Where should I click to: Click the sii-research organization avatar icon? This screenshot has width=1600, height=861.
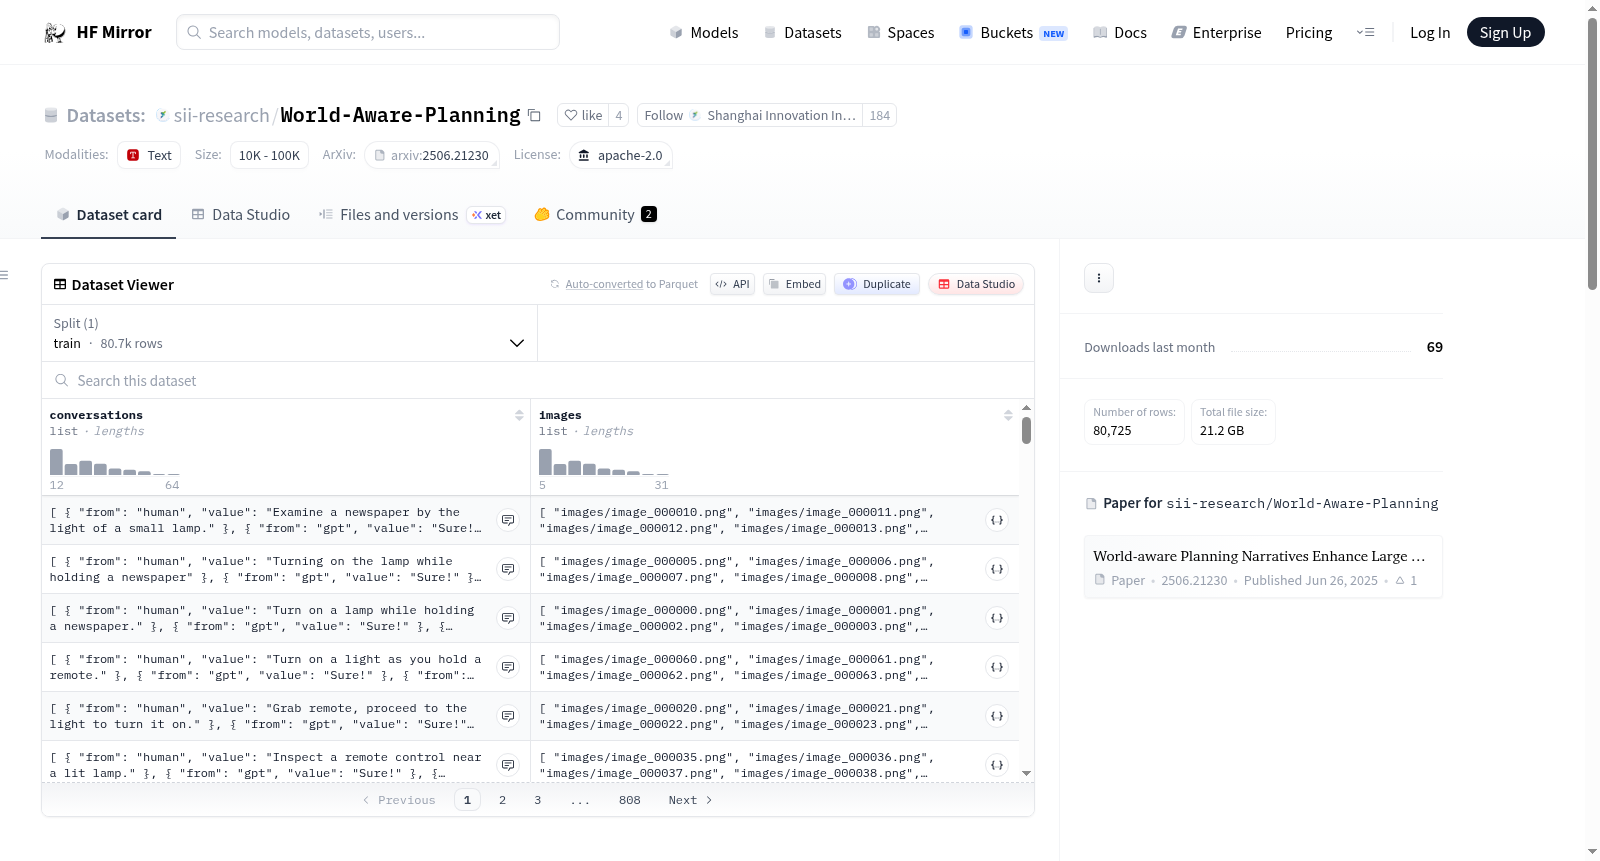(x=162, y=116)
